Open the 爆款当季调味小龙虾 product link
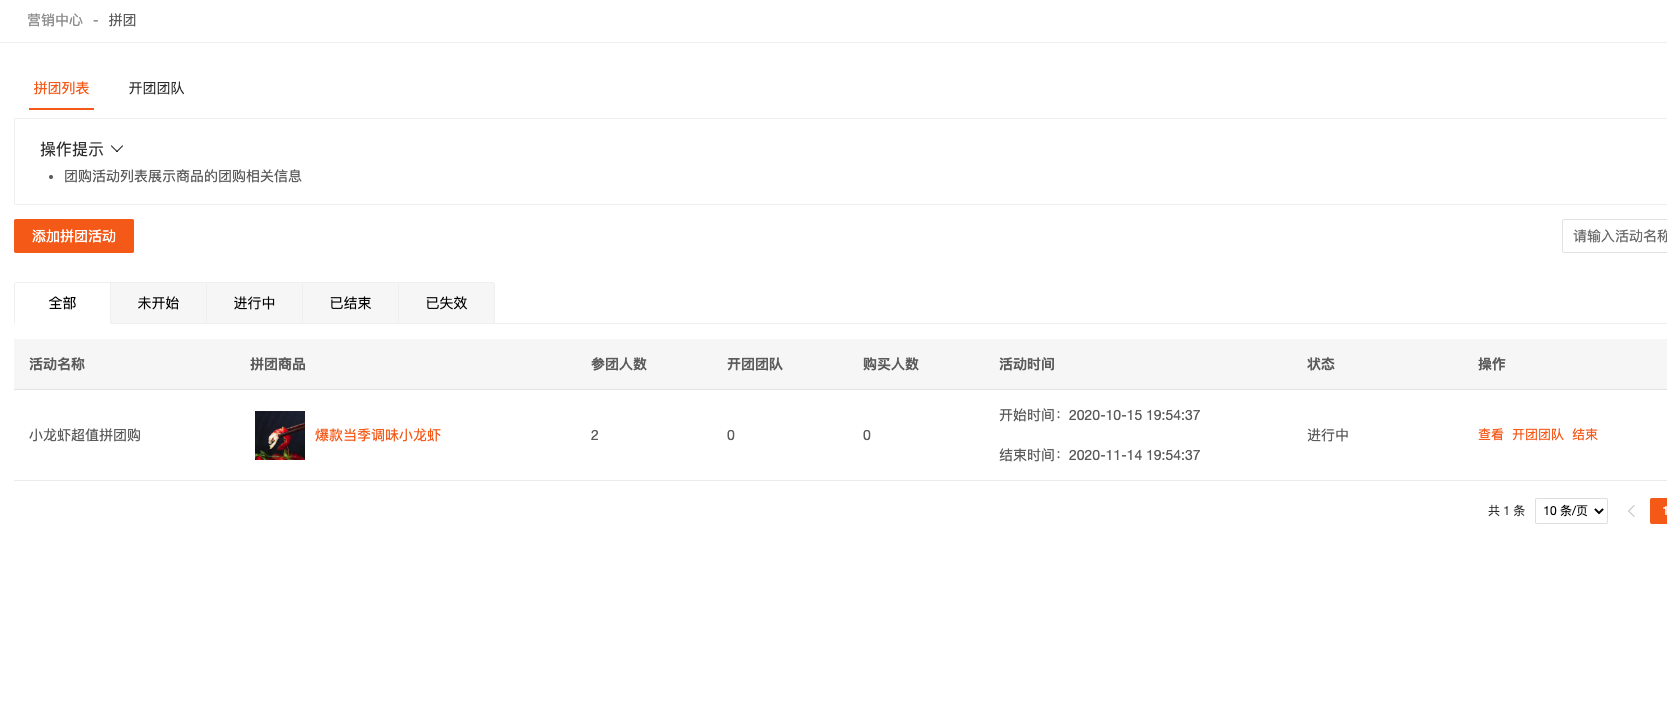 pyautogui.click(x=378, y=435)
